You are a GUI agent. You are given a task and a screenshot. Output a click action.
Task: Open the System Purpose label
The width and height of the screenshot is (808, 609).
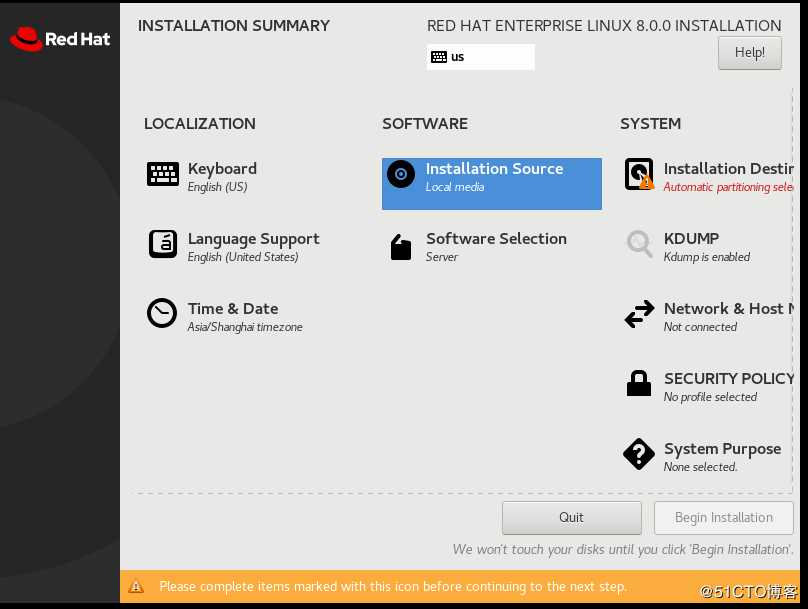point(722,449)
